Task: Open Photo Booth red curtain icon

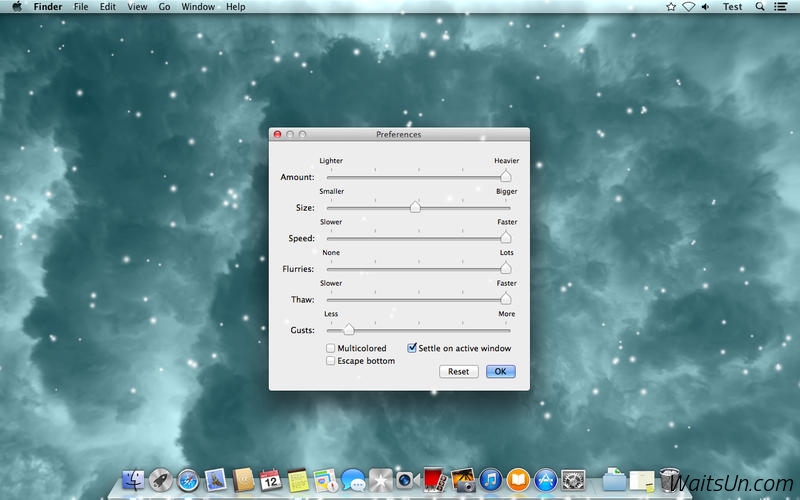Action: pos(435,480)
